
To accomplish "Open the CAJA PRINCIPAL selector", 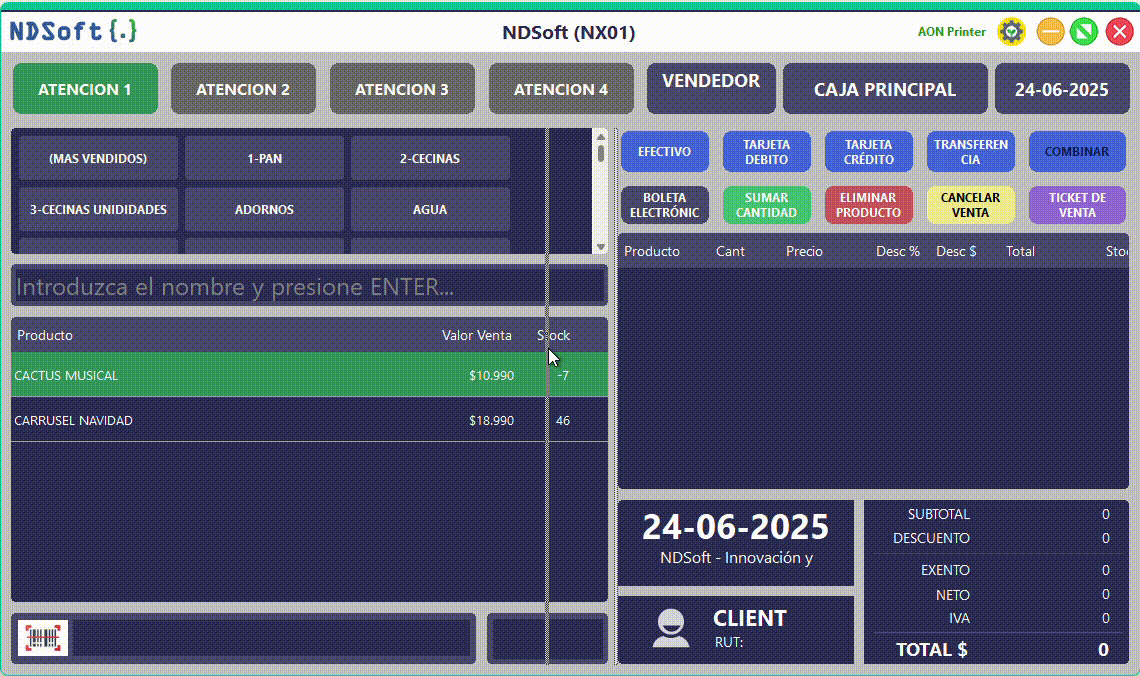I will (885, 89).
